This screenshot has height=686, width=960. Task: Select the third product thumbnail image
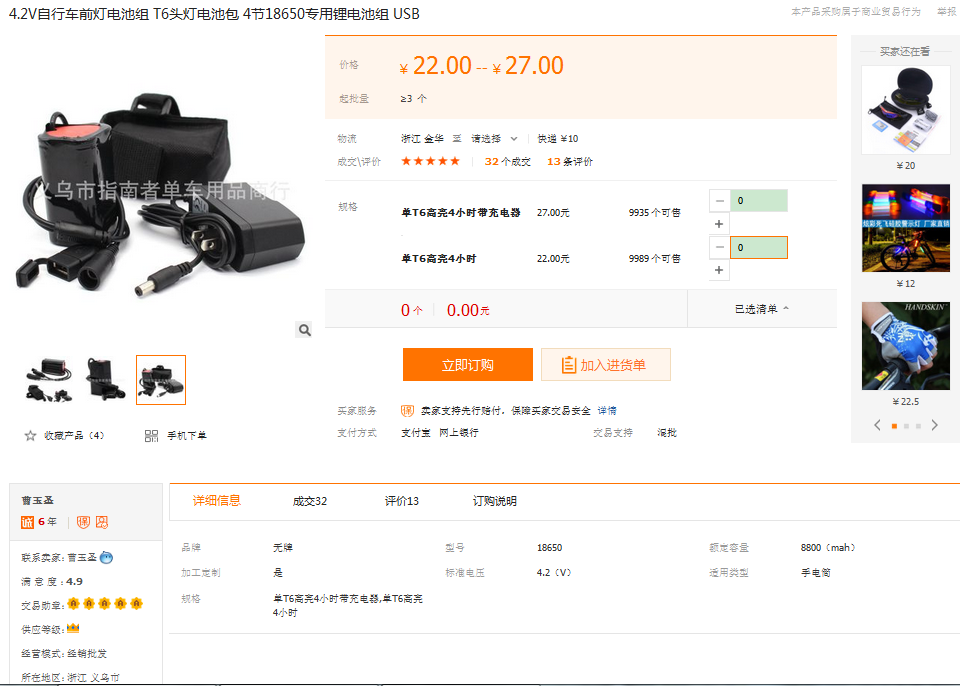point(161,380)
